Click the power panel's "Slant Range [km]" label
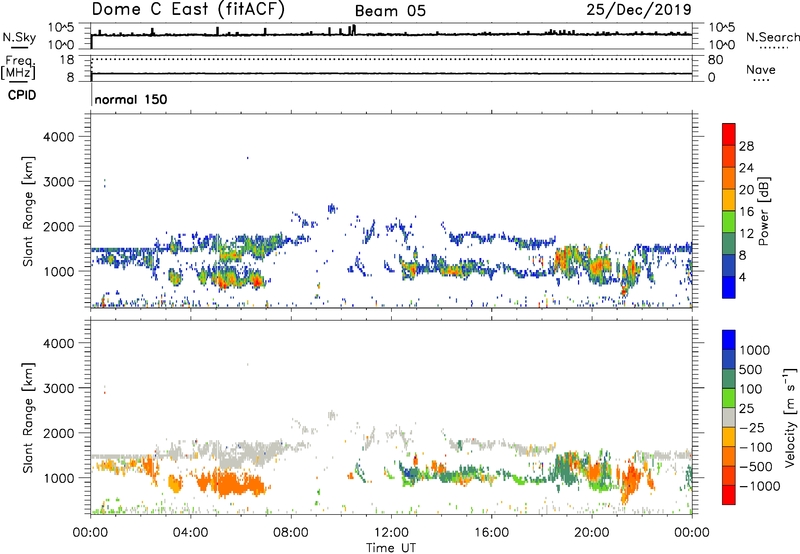The image size is (800, 554). click(28, 211)
